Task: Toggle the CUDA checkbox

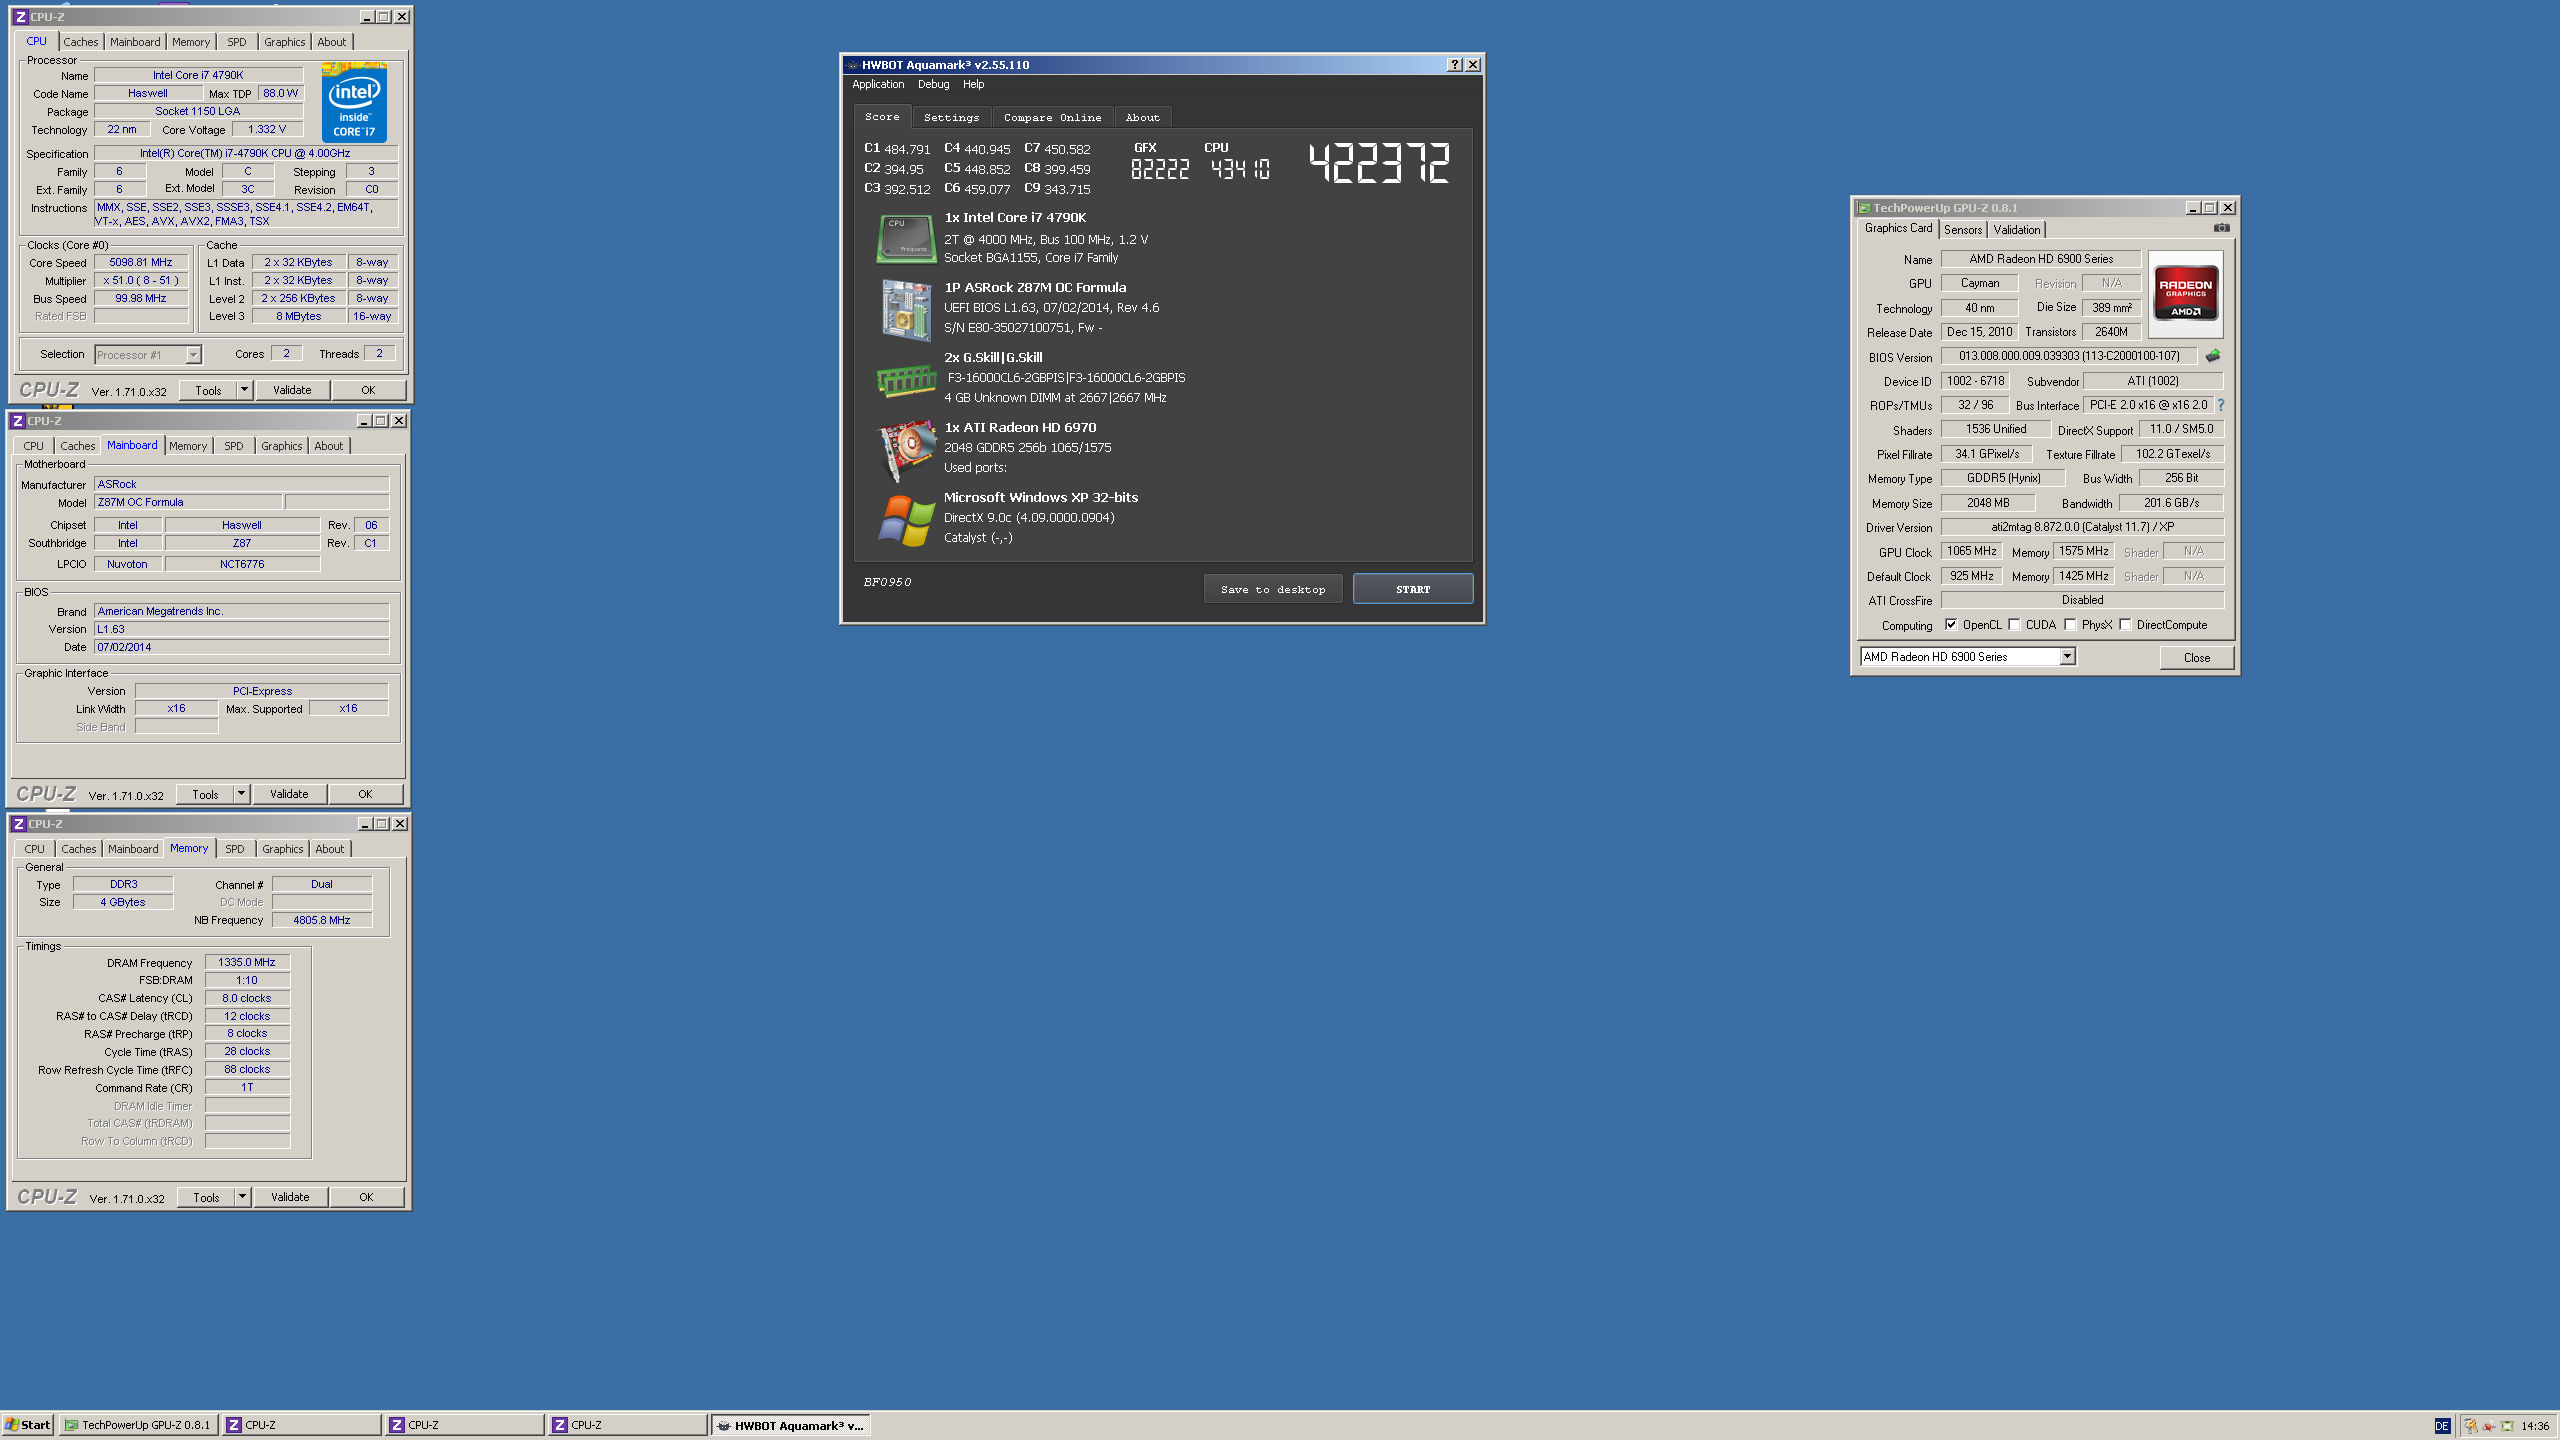Action: tap(2014, 625)
